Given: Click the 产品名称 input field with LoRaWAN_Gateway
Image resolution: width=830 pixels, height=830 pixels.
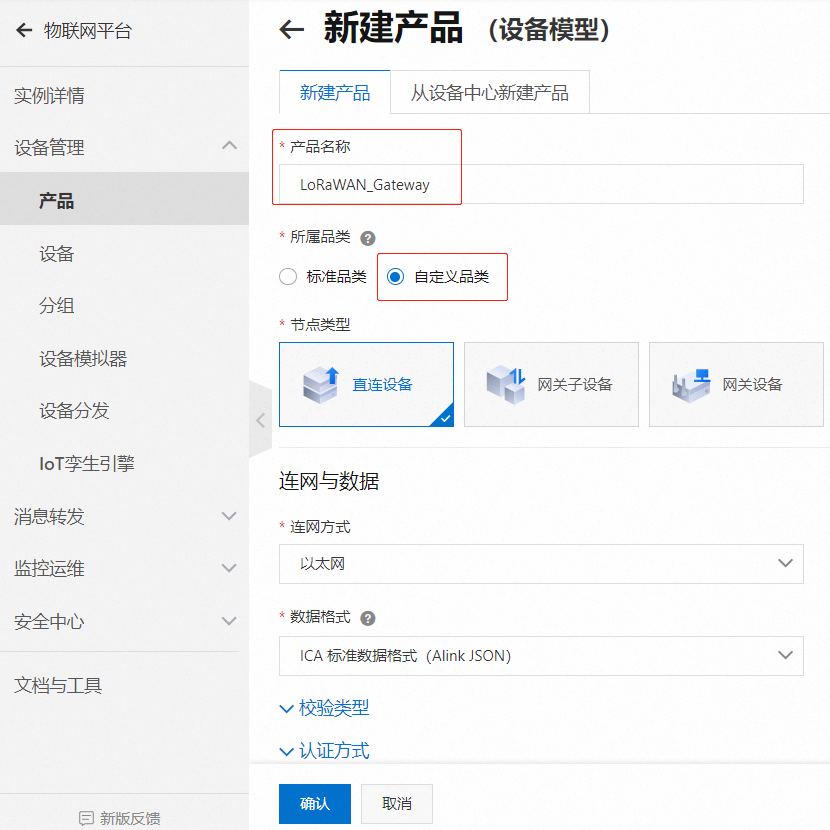Looking at the screenshot, I should (541, 184).
